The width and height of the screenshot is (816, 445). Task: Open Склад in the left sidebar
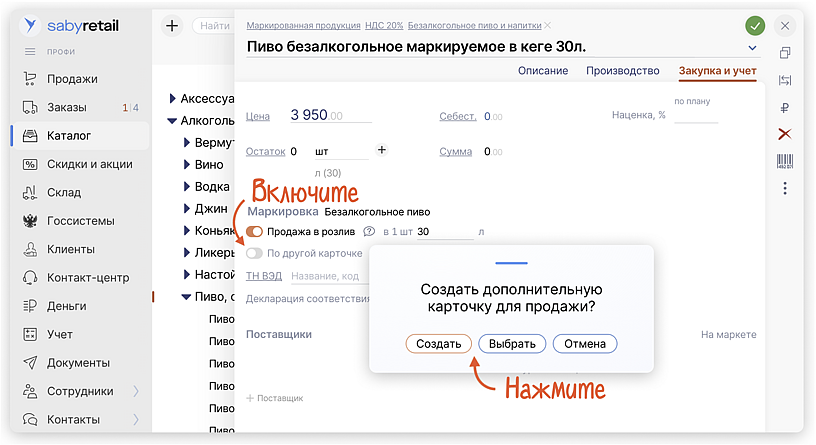[x=64, y=192]
